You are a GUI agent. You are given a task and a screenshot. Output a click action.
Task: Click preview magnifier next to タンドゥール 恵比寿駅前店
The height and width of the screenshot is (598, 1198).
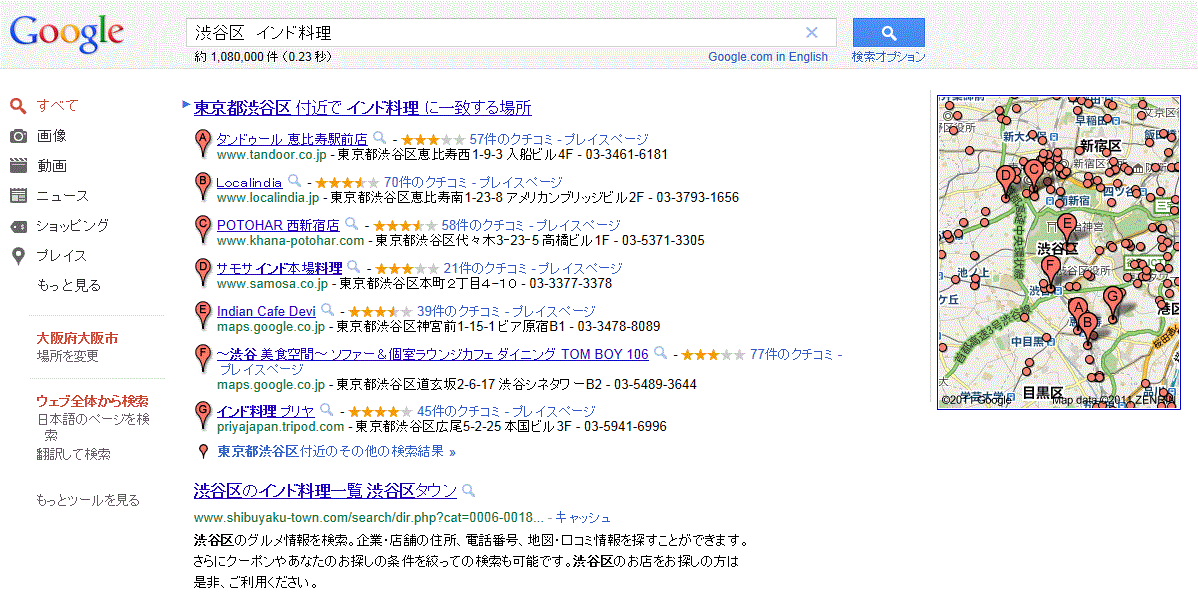(x=380, y=138)
